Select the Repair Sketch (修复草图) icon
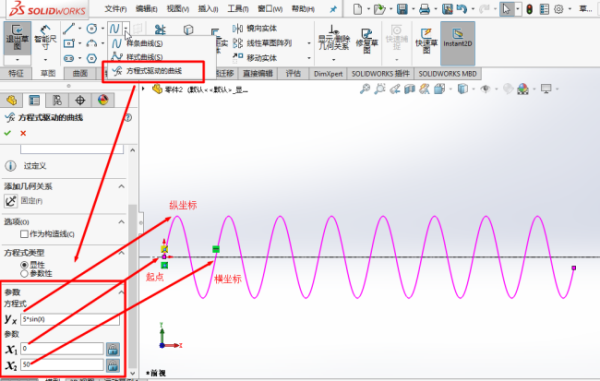 367,41
